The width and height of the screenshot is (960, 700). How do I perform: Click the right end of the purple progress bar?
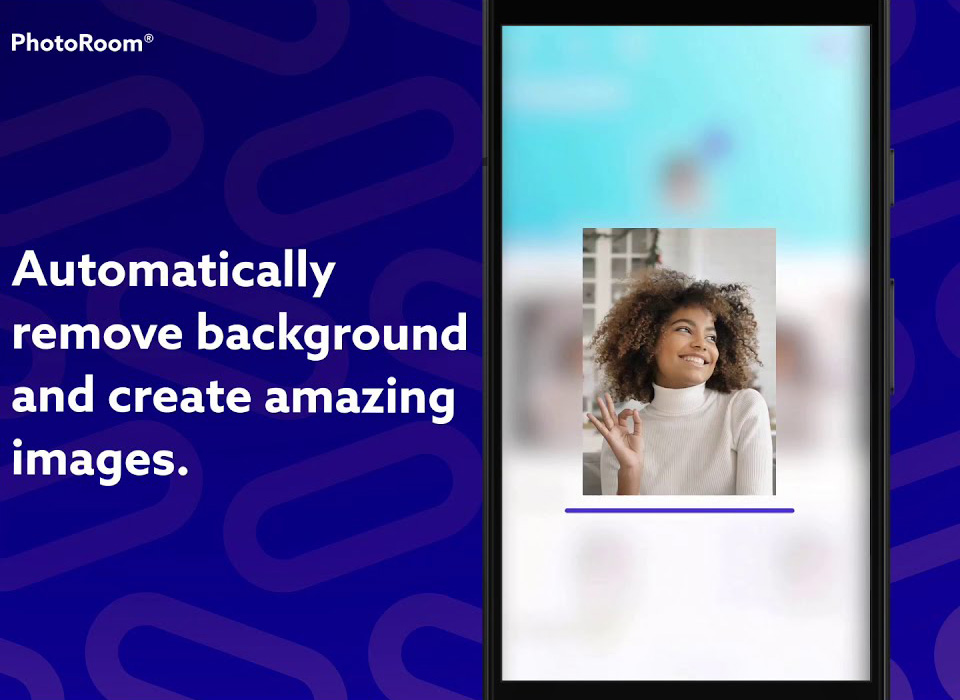coord(789,511)
